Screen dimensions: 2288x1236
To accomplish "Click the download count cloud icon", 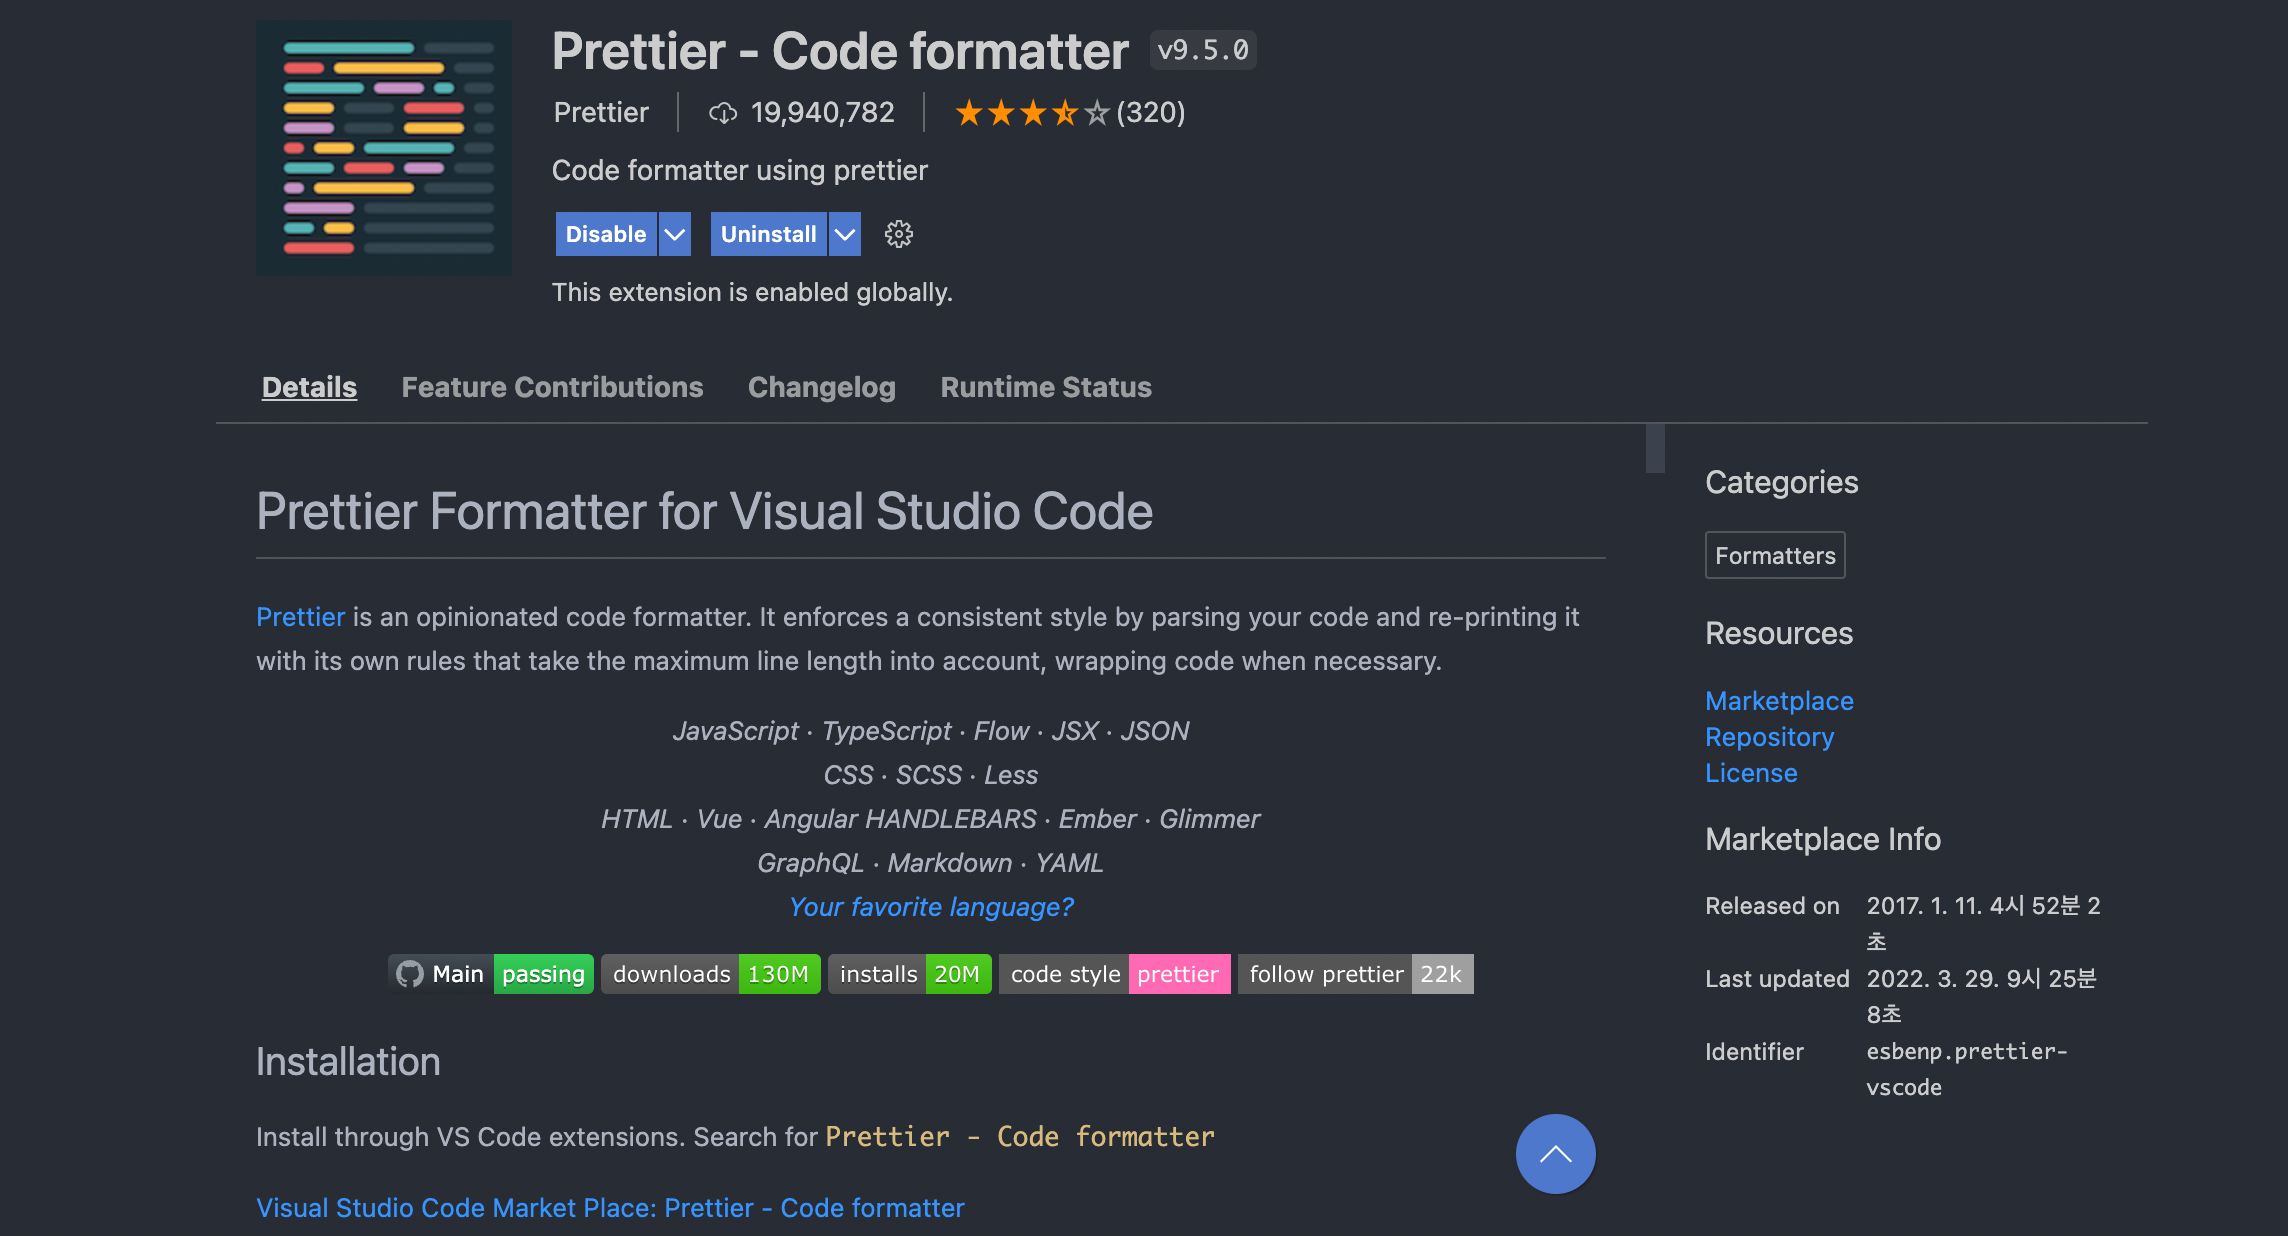I will click(x=722, y=113).
